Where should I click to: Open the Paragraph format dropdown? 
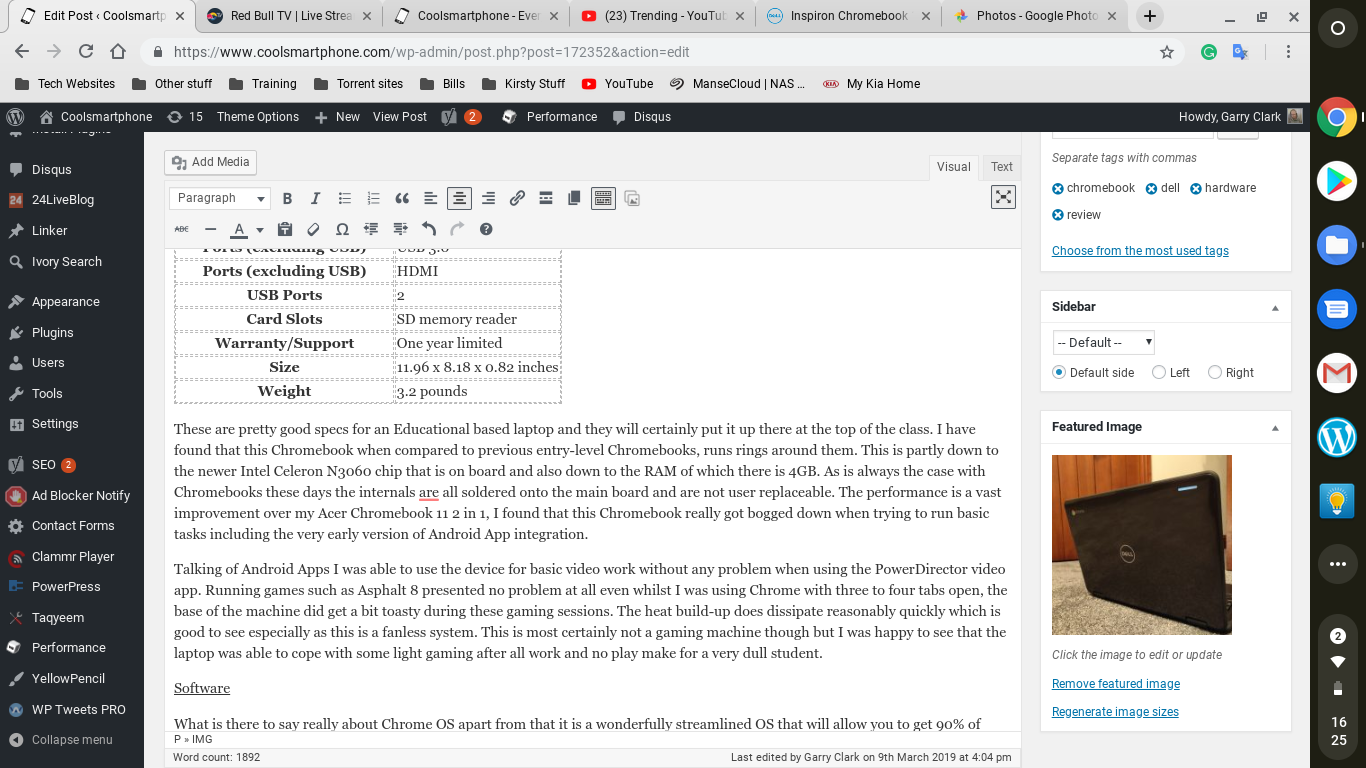click(x=220, y=198)
